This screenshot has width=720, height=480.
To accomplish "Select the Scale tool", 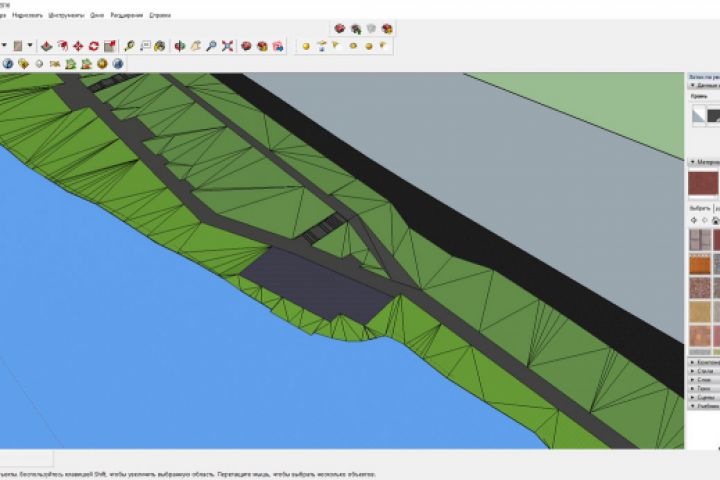I will [110, 46].
